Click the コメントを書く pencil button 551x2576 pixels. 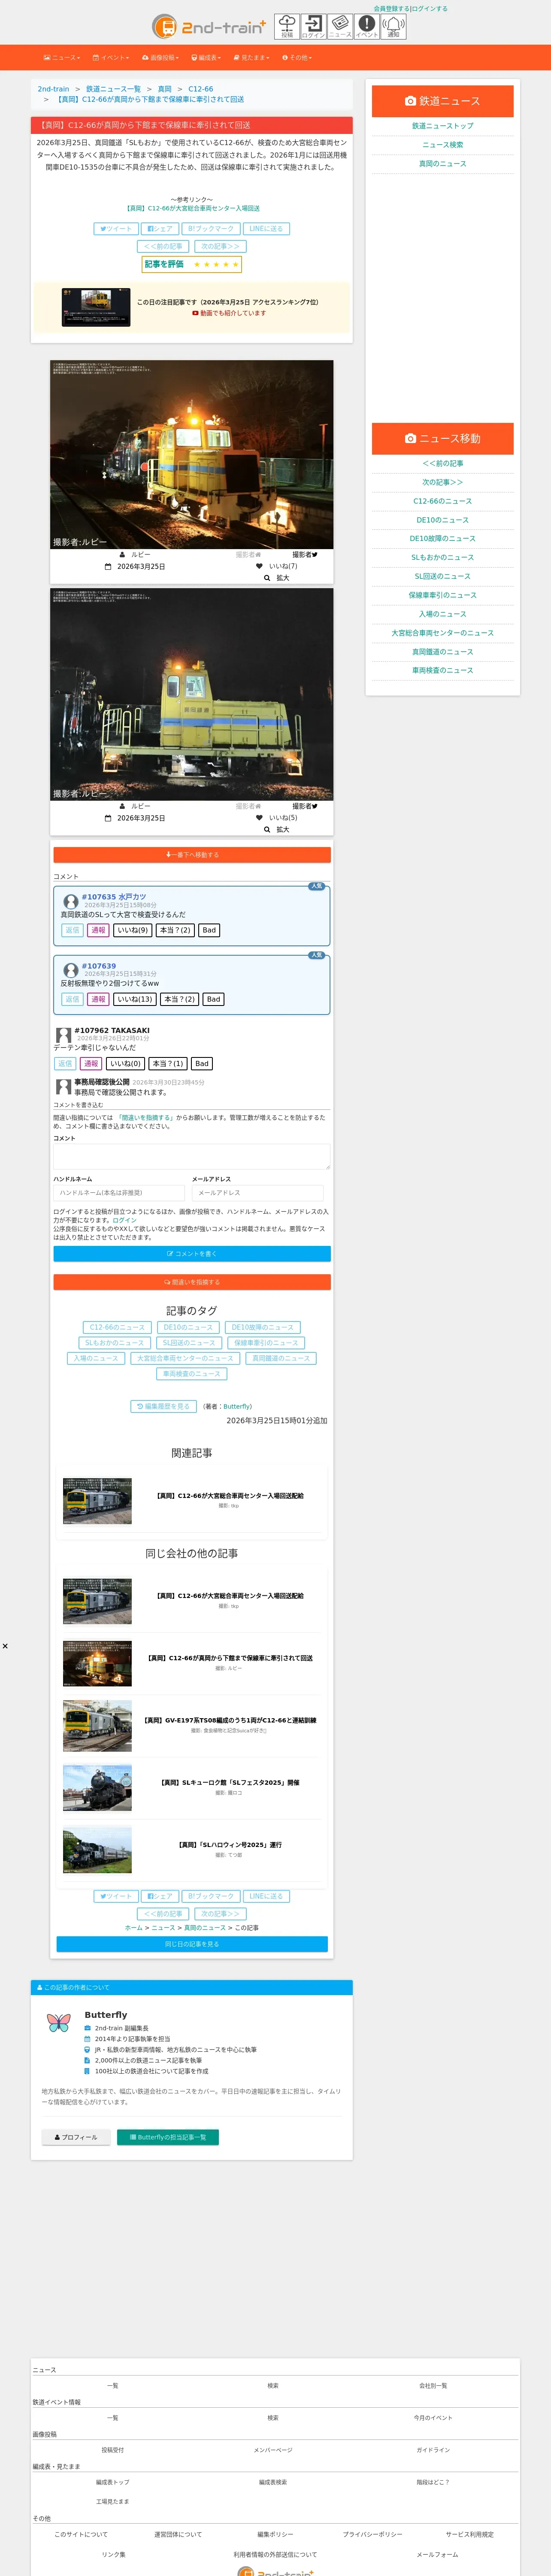(192, 1254)
